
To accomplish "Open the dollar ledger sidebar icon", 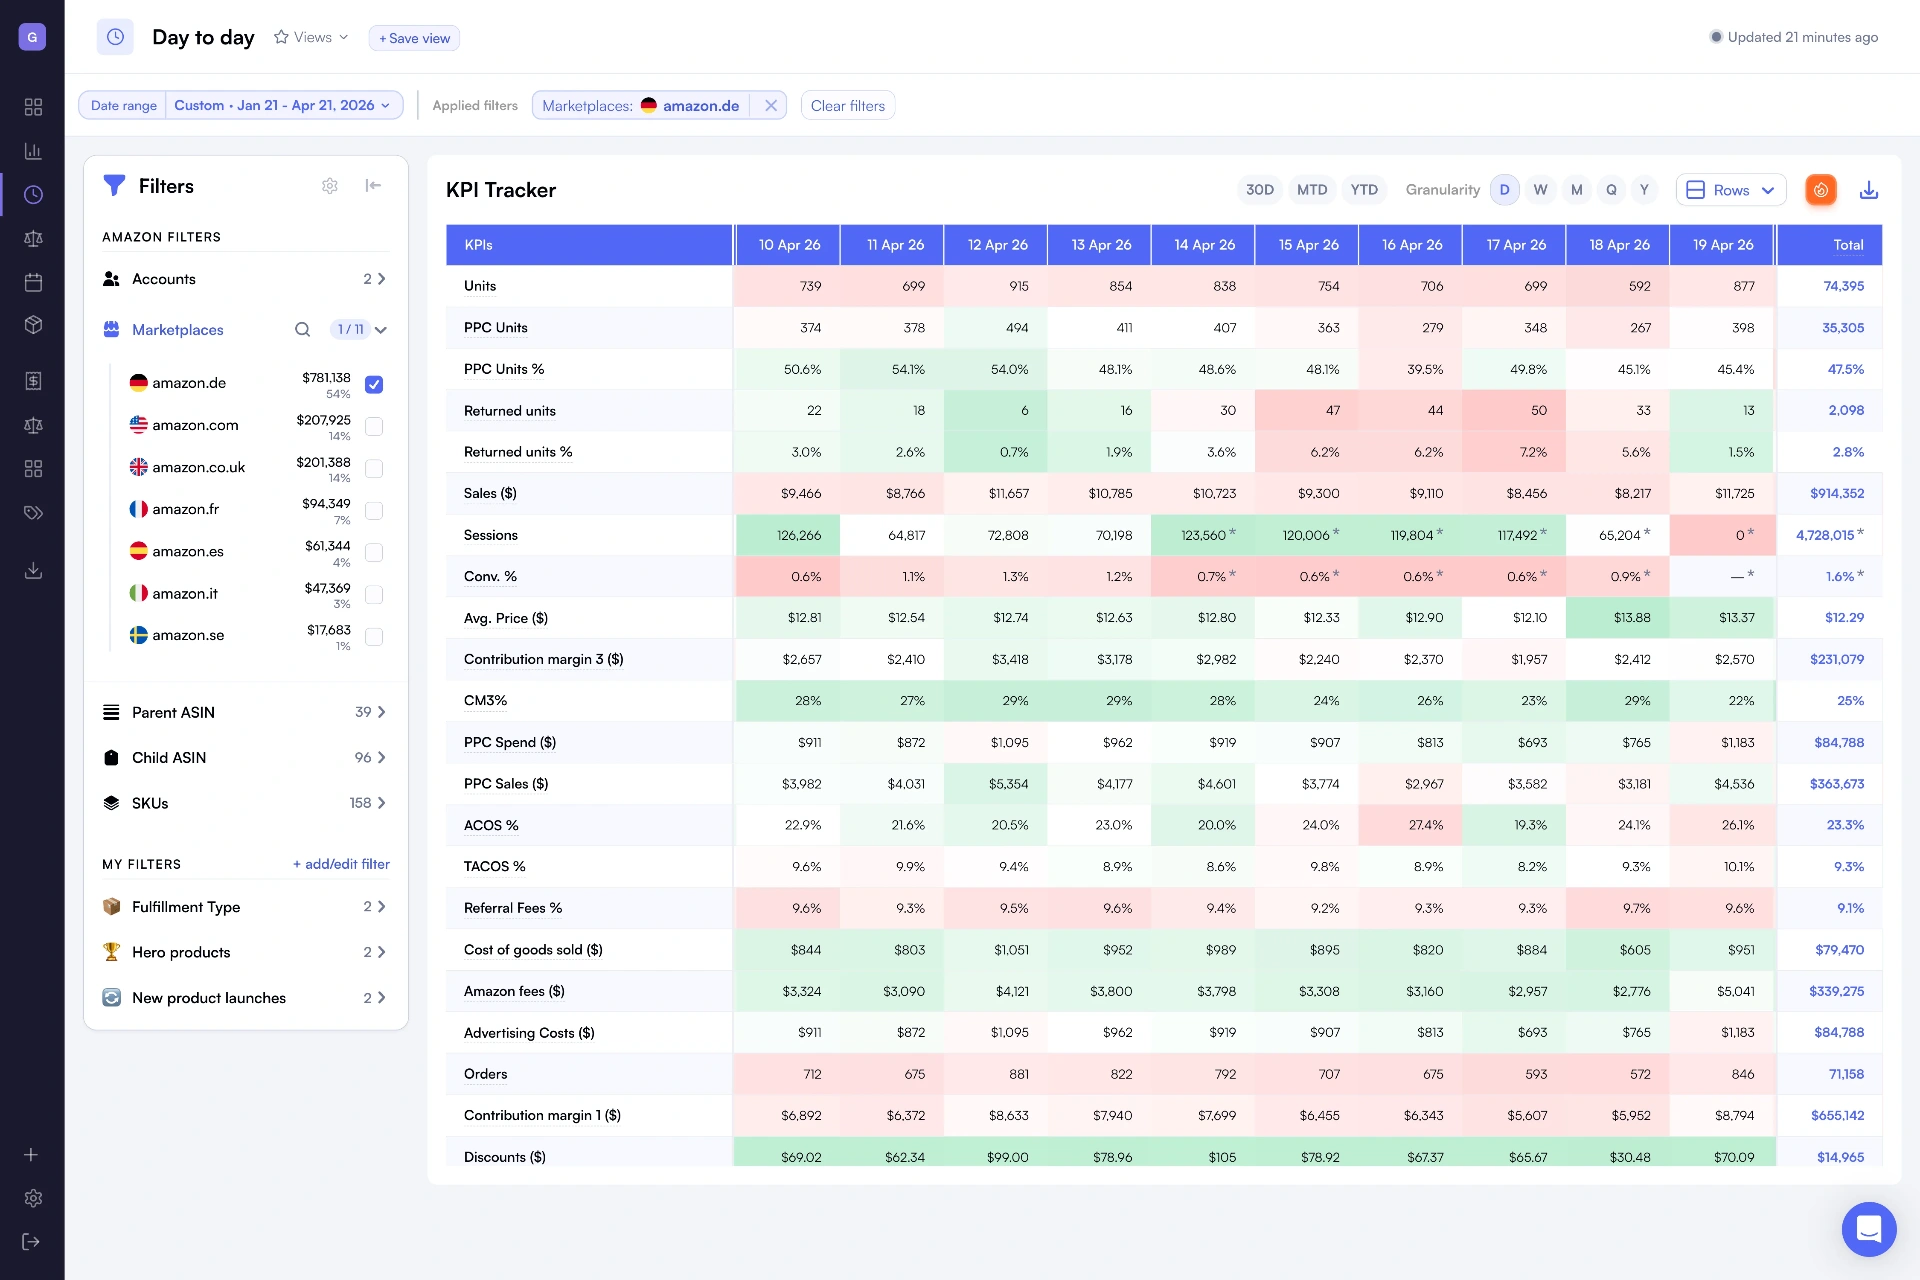I will click(x=33, y=381).
